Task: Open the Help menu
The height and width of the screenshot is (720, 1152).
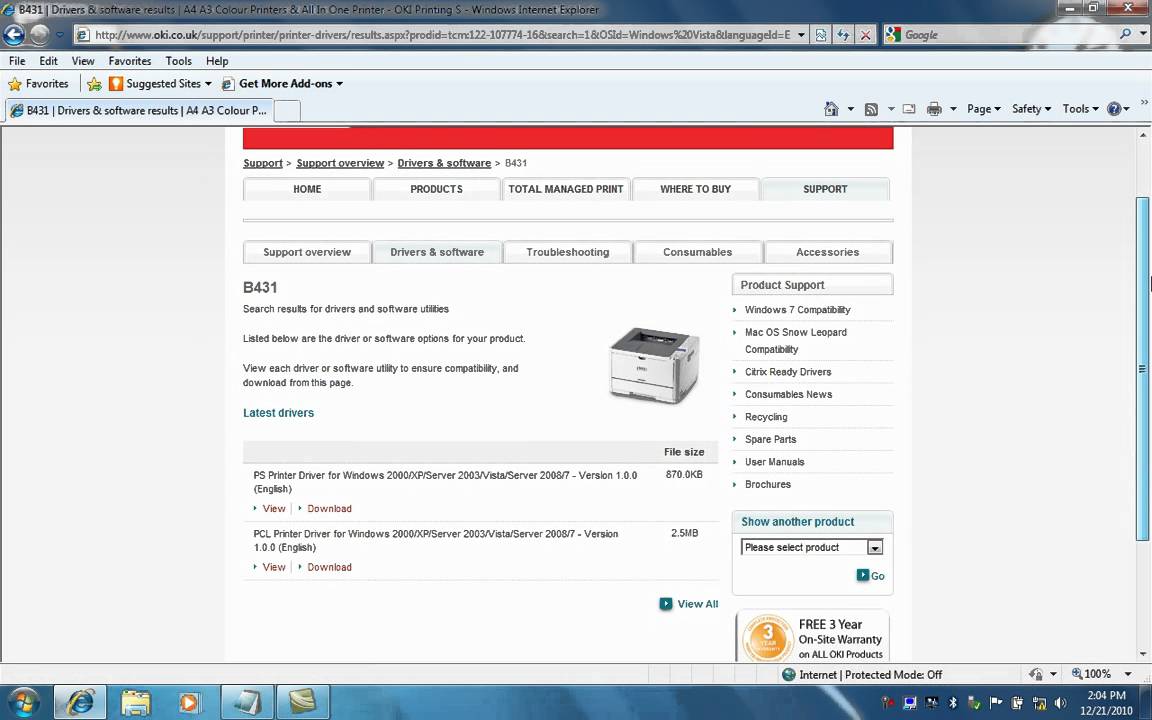Action: (x=217, y=61)
